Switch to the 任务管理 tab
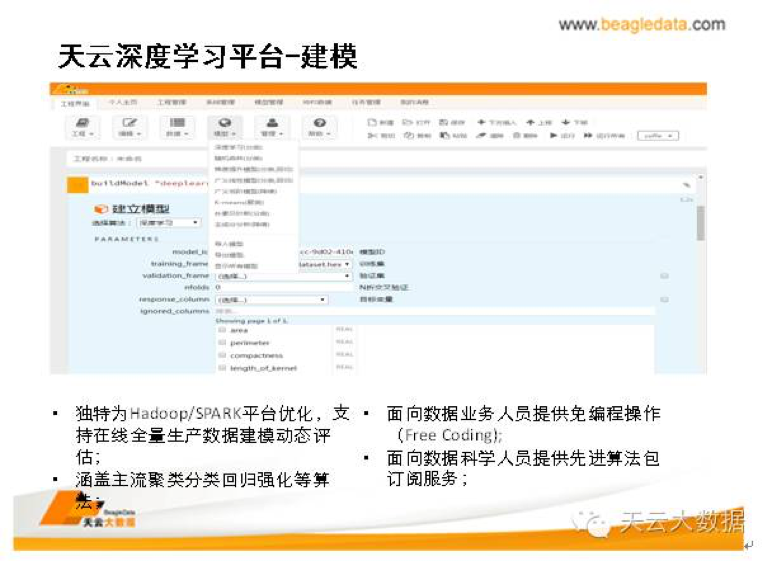This screenshot has width=772, height=561. pyautogui.click(x=366, y=102)
